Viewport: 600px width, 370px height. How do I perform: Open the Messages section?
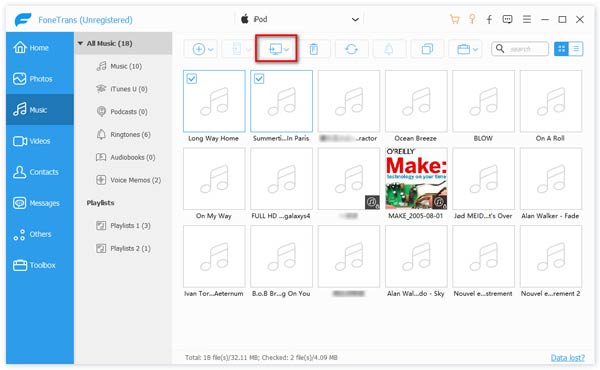(x=40, y=203)
